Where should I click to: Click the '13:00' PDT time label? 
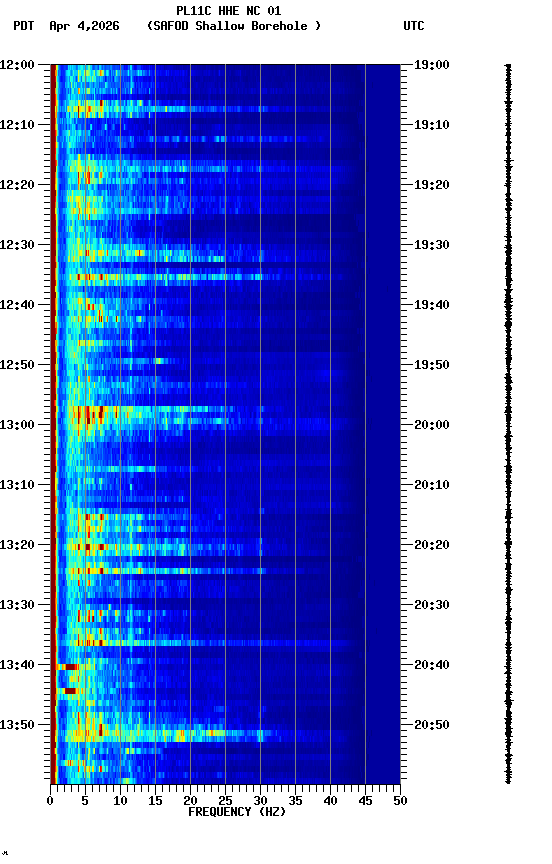(x=17, y=425)
